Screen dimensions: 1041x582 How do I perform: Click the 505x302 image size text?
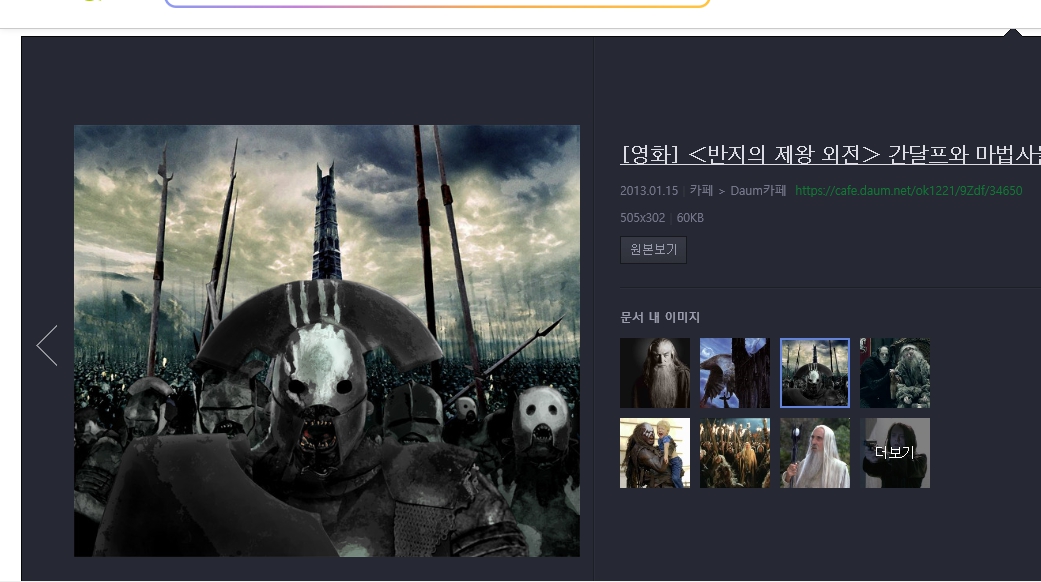642,218
